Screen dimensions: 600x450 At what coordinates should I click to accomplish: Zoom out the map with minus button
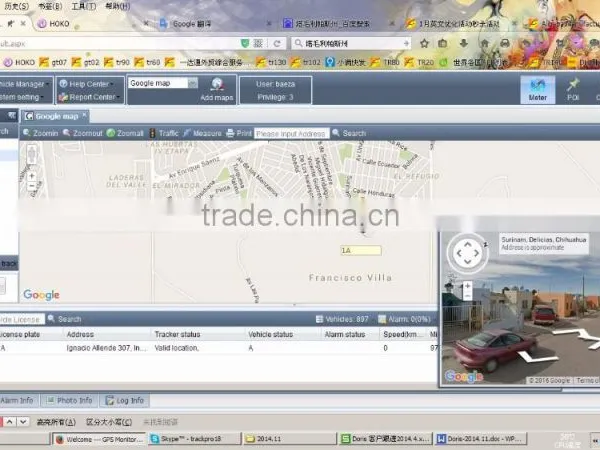[x=32, y=186]
